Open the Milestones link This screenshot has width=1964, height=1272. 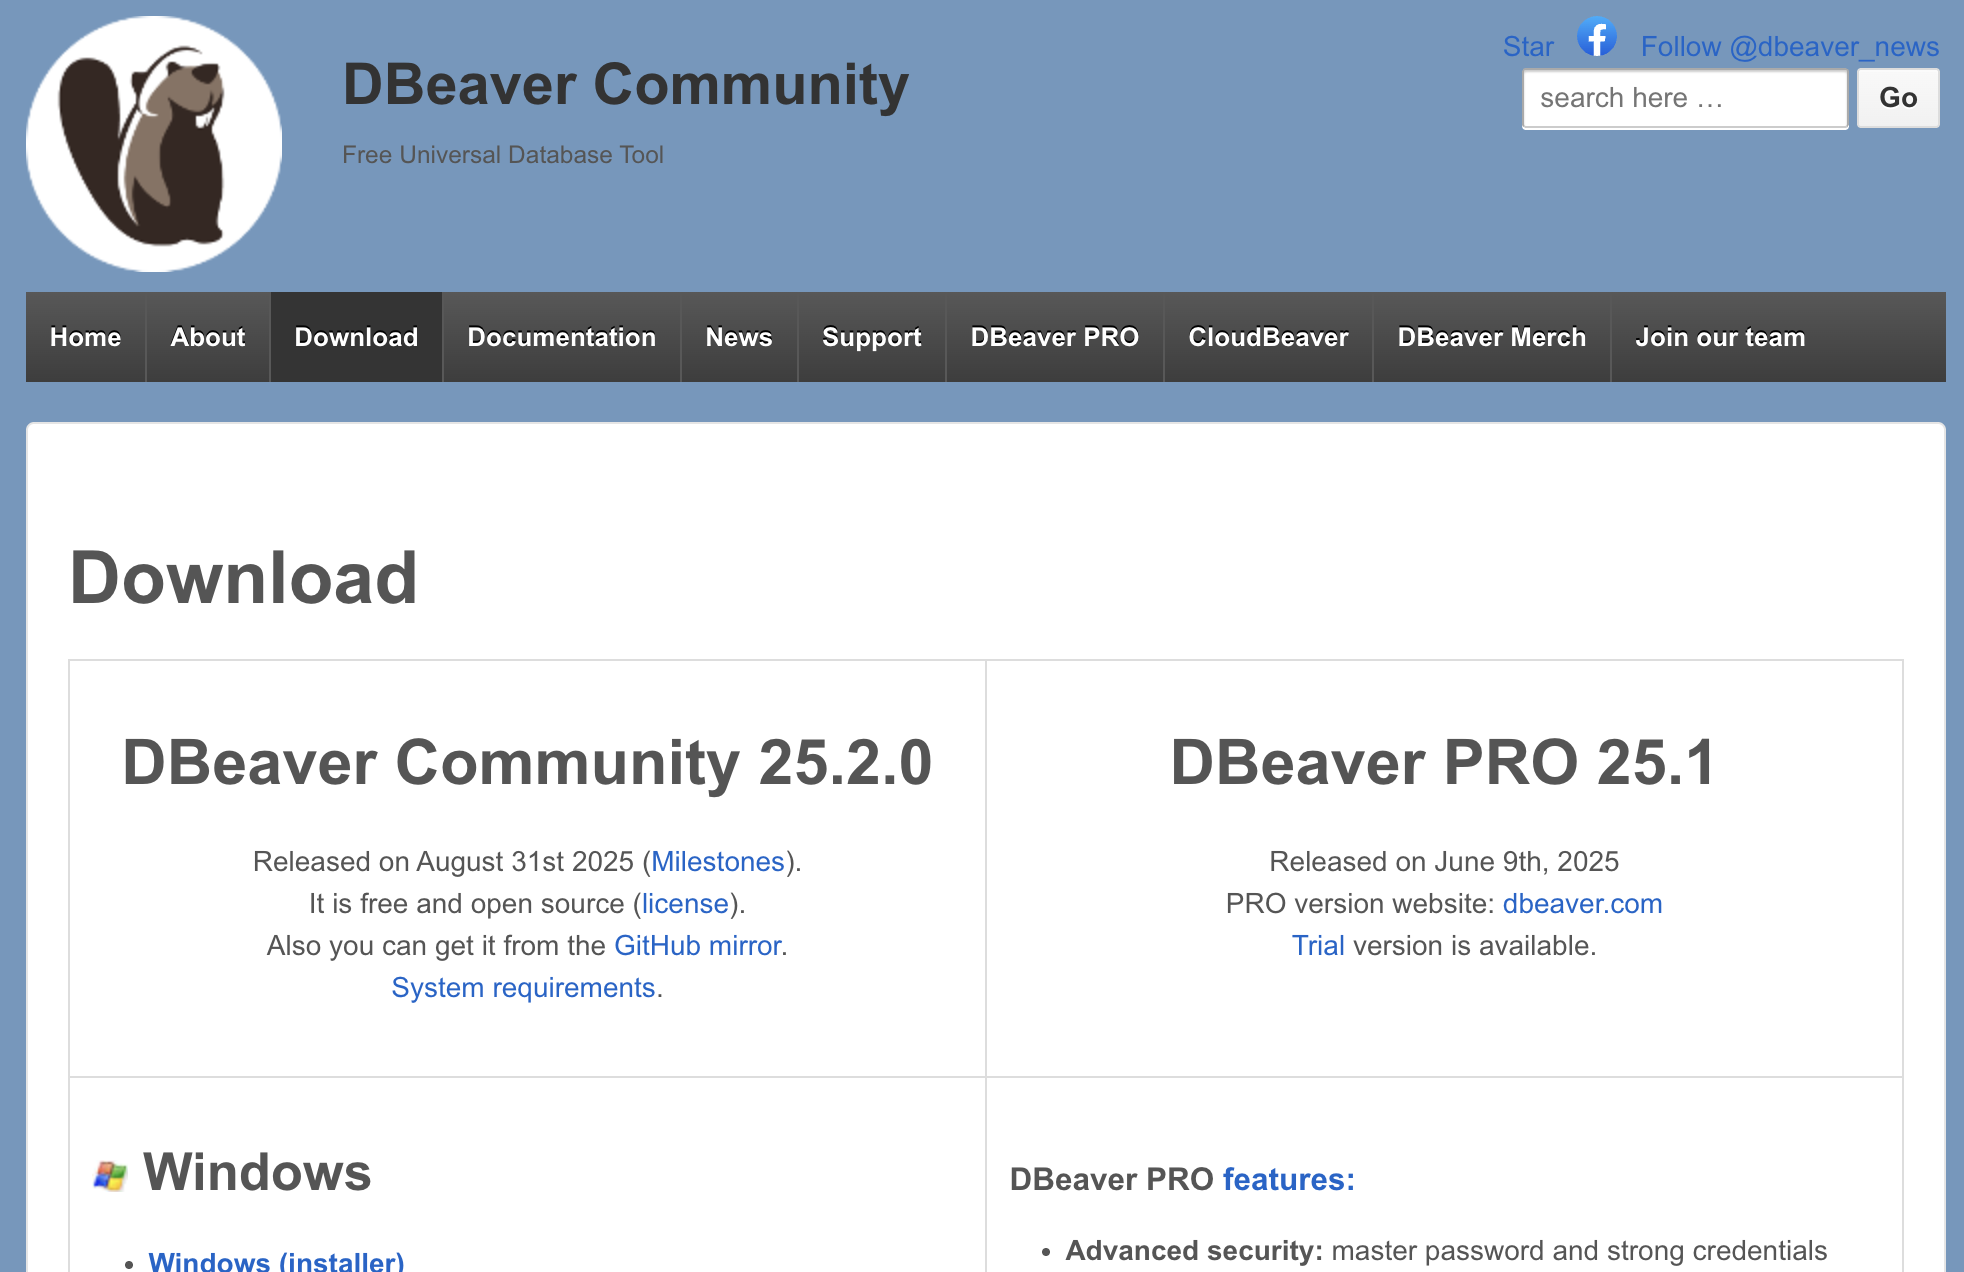[x=718, y=861]
